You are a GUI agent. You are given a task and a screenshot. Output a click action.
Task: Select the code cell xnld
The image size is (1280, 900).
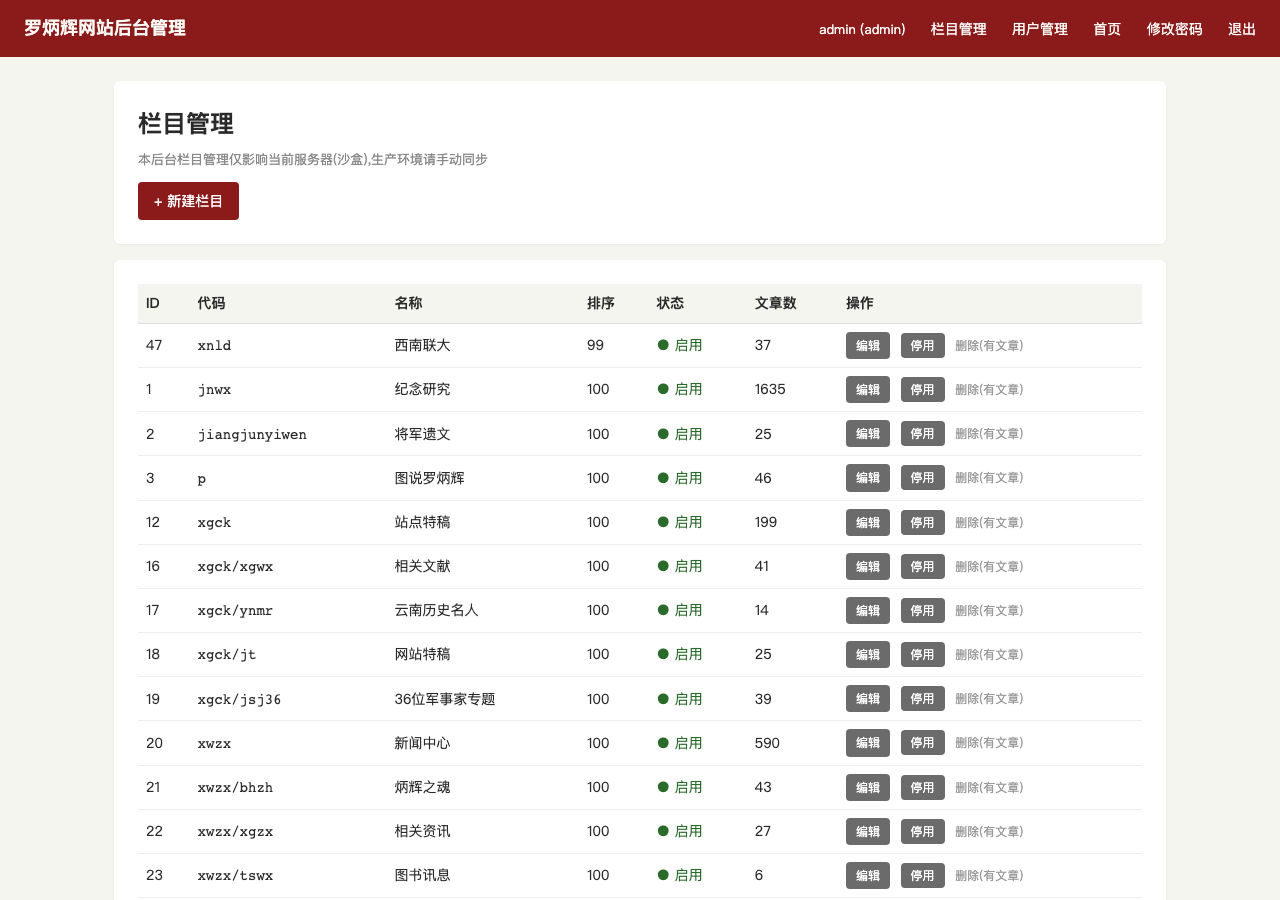pyautogui.click(x=215, y=345)
